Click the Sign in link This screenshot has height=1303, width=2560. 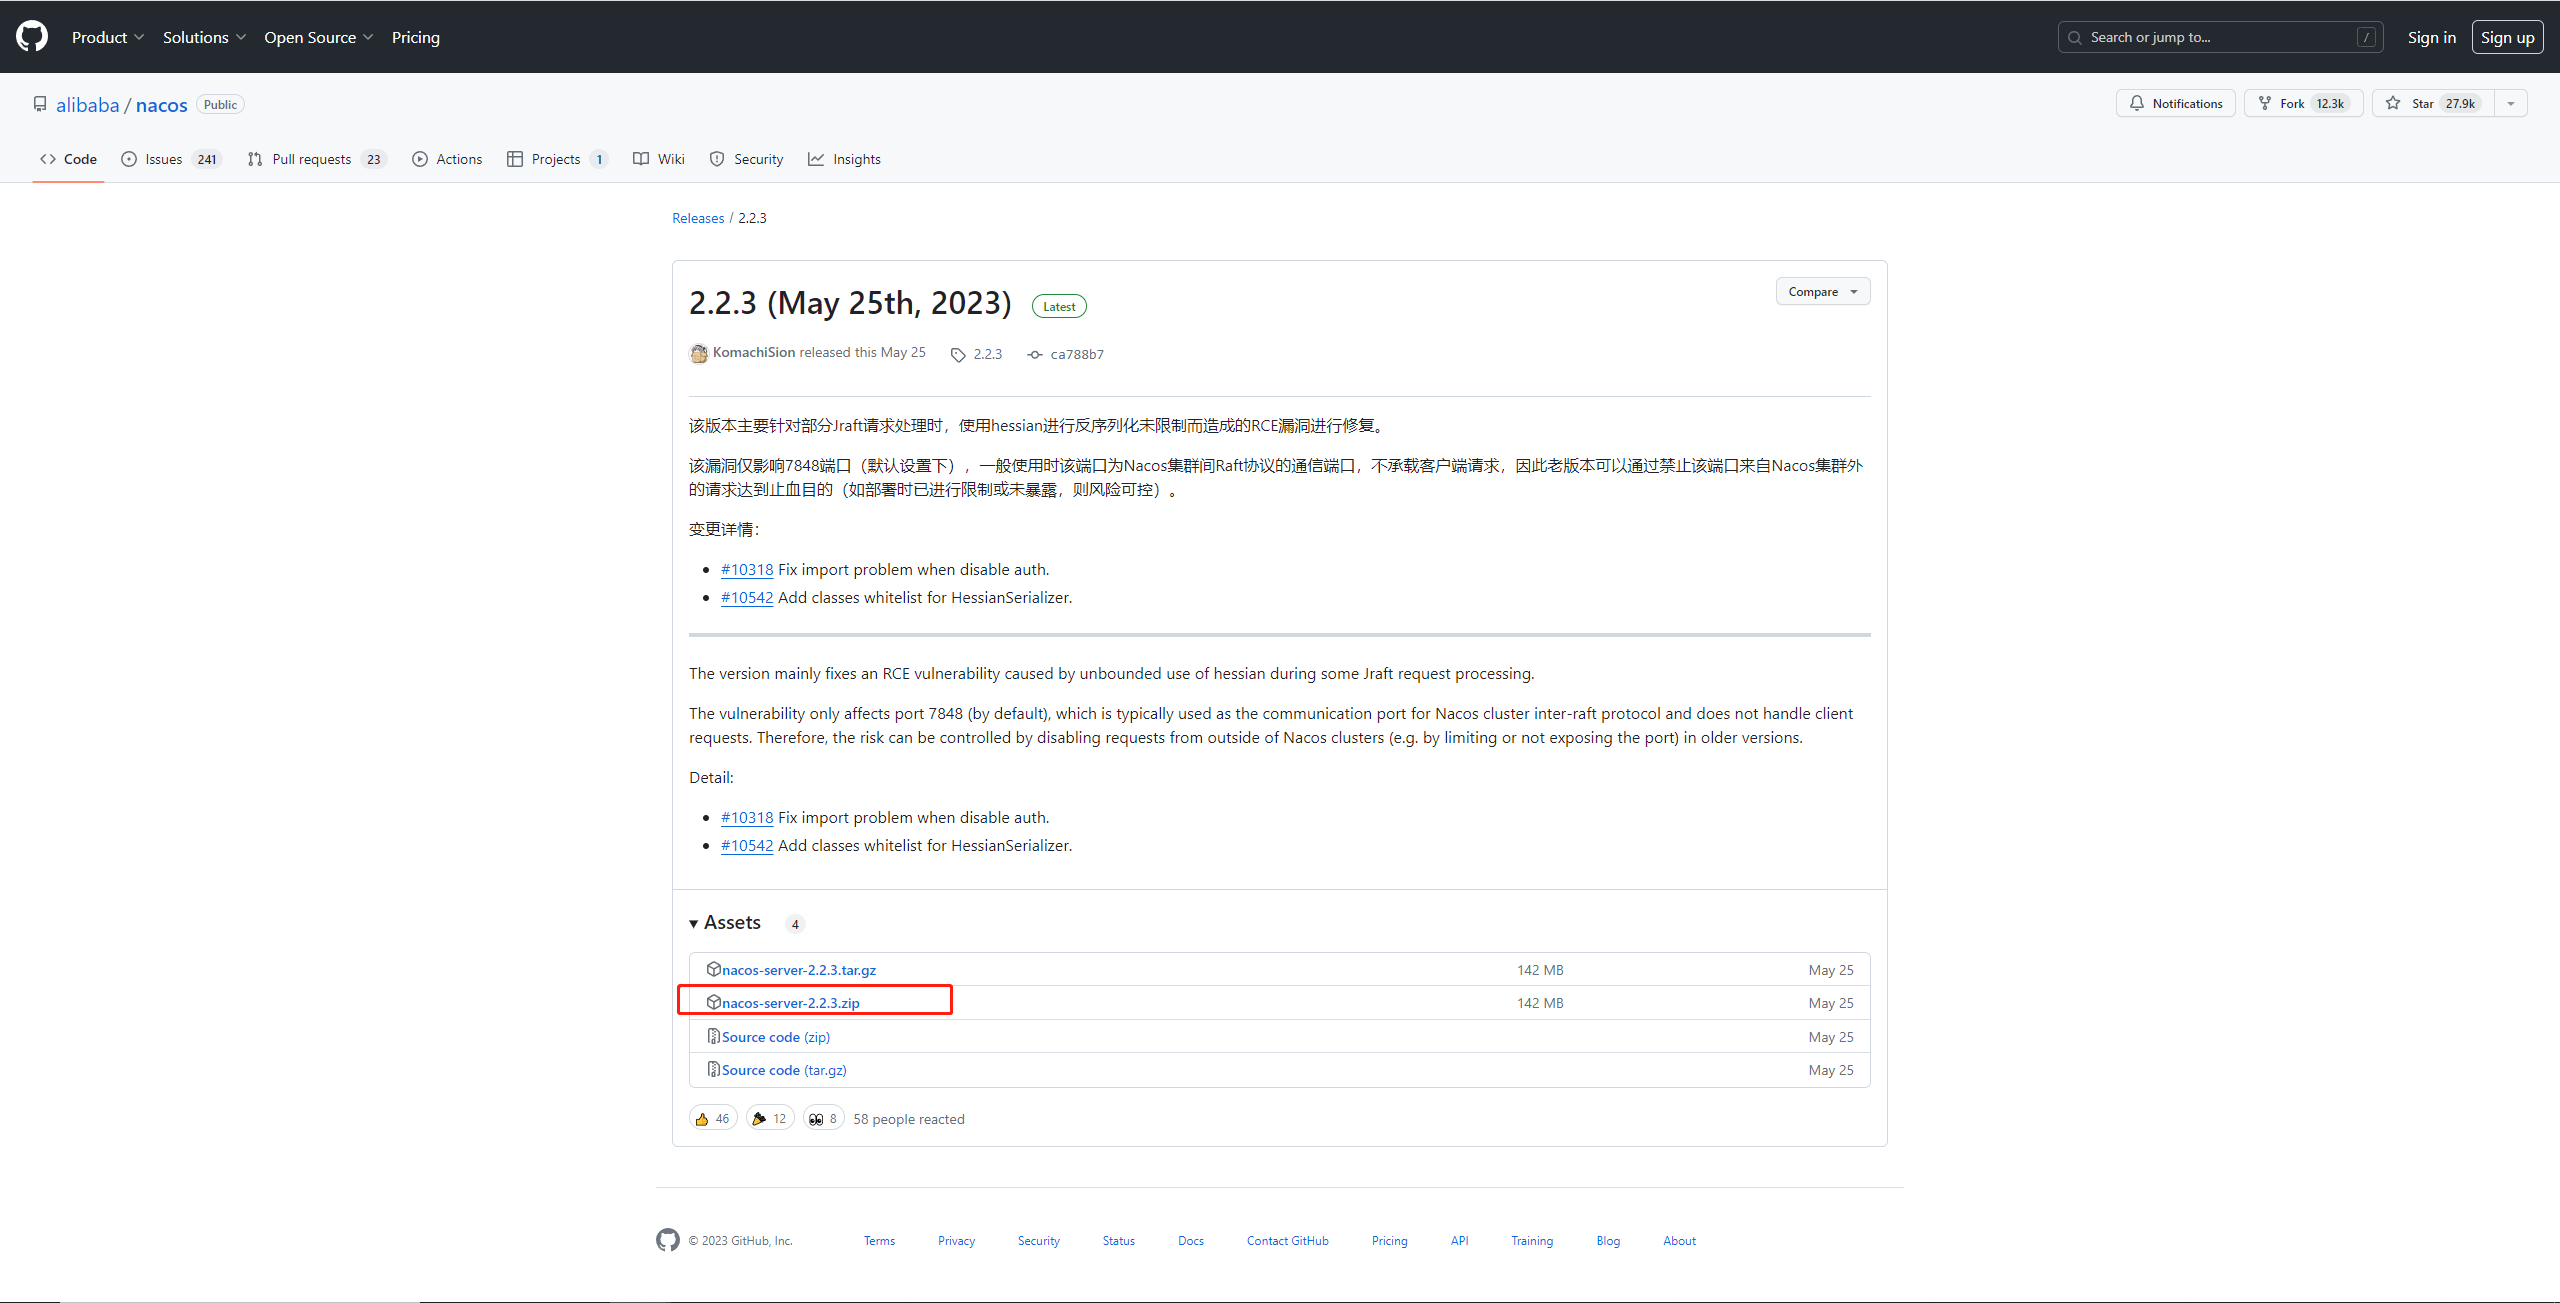(2432, 37)
